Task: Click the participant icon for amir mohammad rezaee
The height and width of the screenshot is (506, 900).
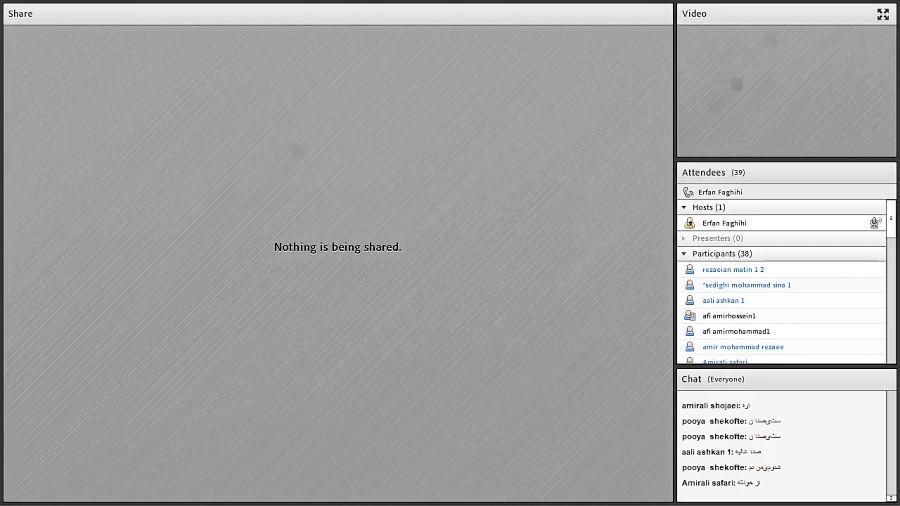Action: coord(689,347)
